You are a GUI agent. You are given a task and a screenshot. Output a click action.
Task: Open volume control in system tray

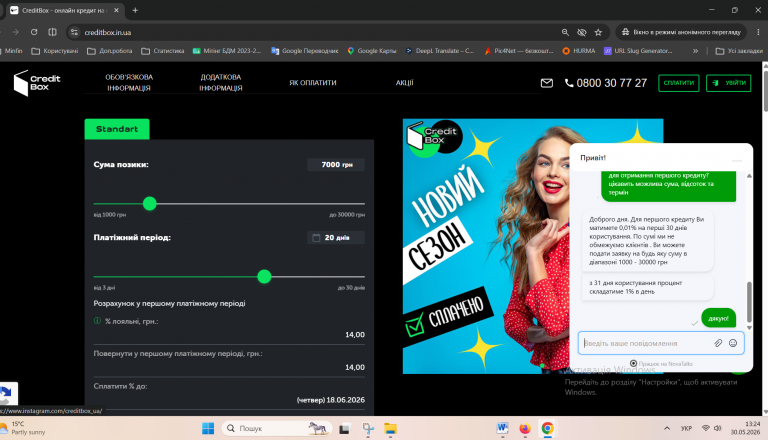click(x=718, y=428)
